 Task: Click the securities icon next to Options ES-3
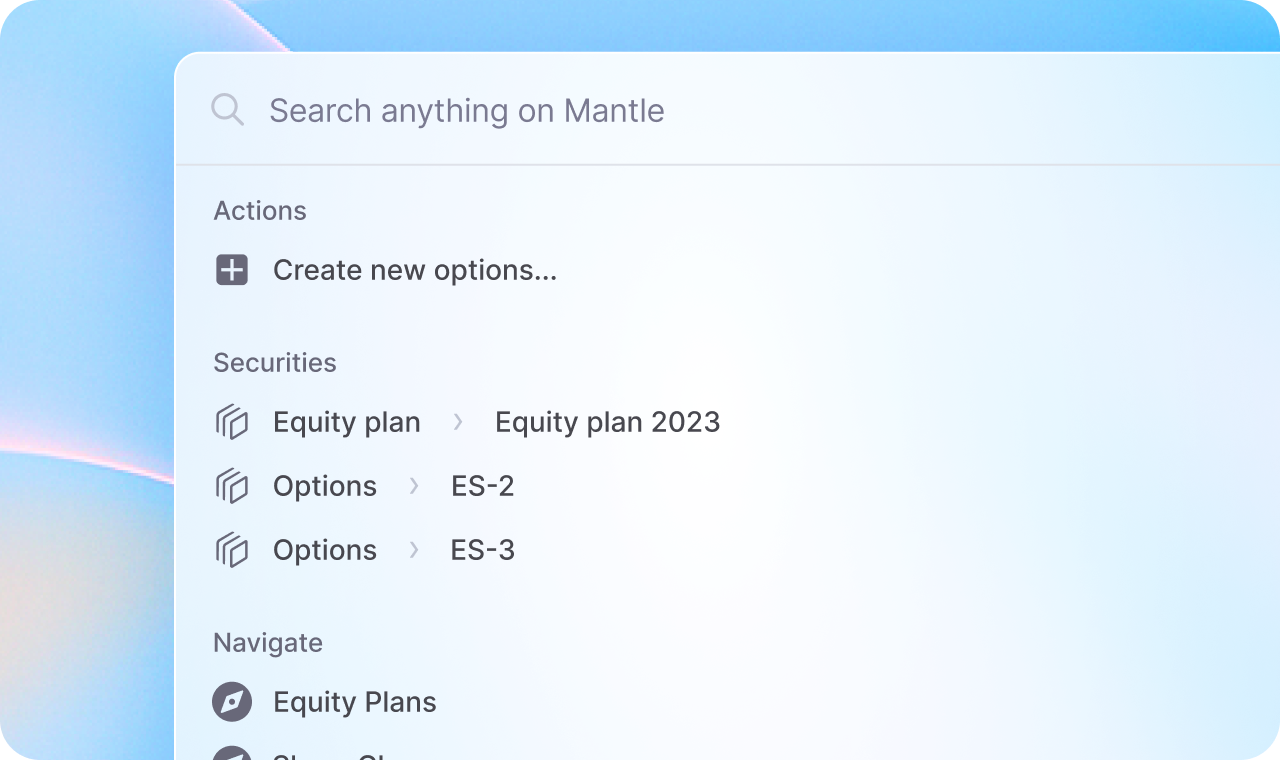coord(232,550)
